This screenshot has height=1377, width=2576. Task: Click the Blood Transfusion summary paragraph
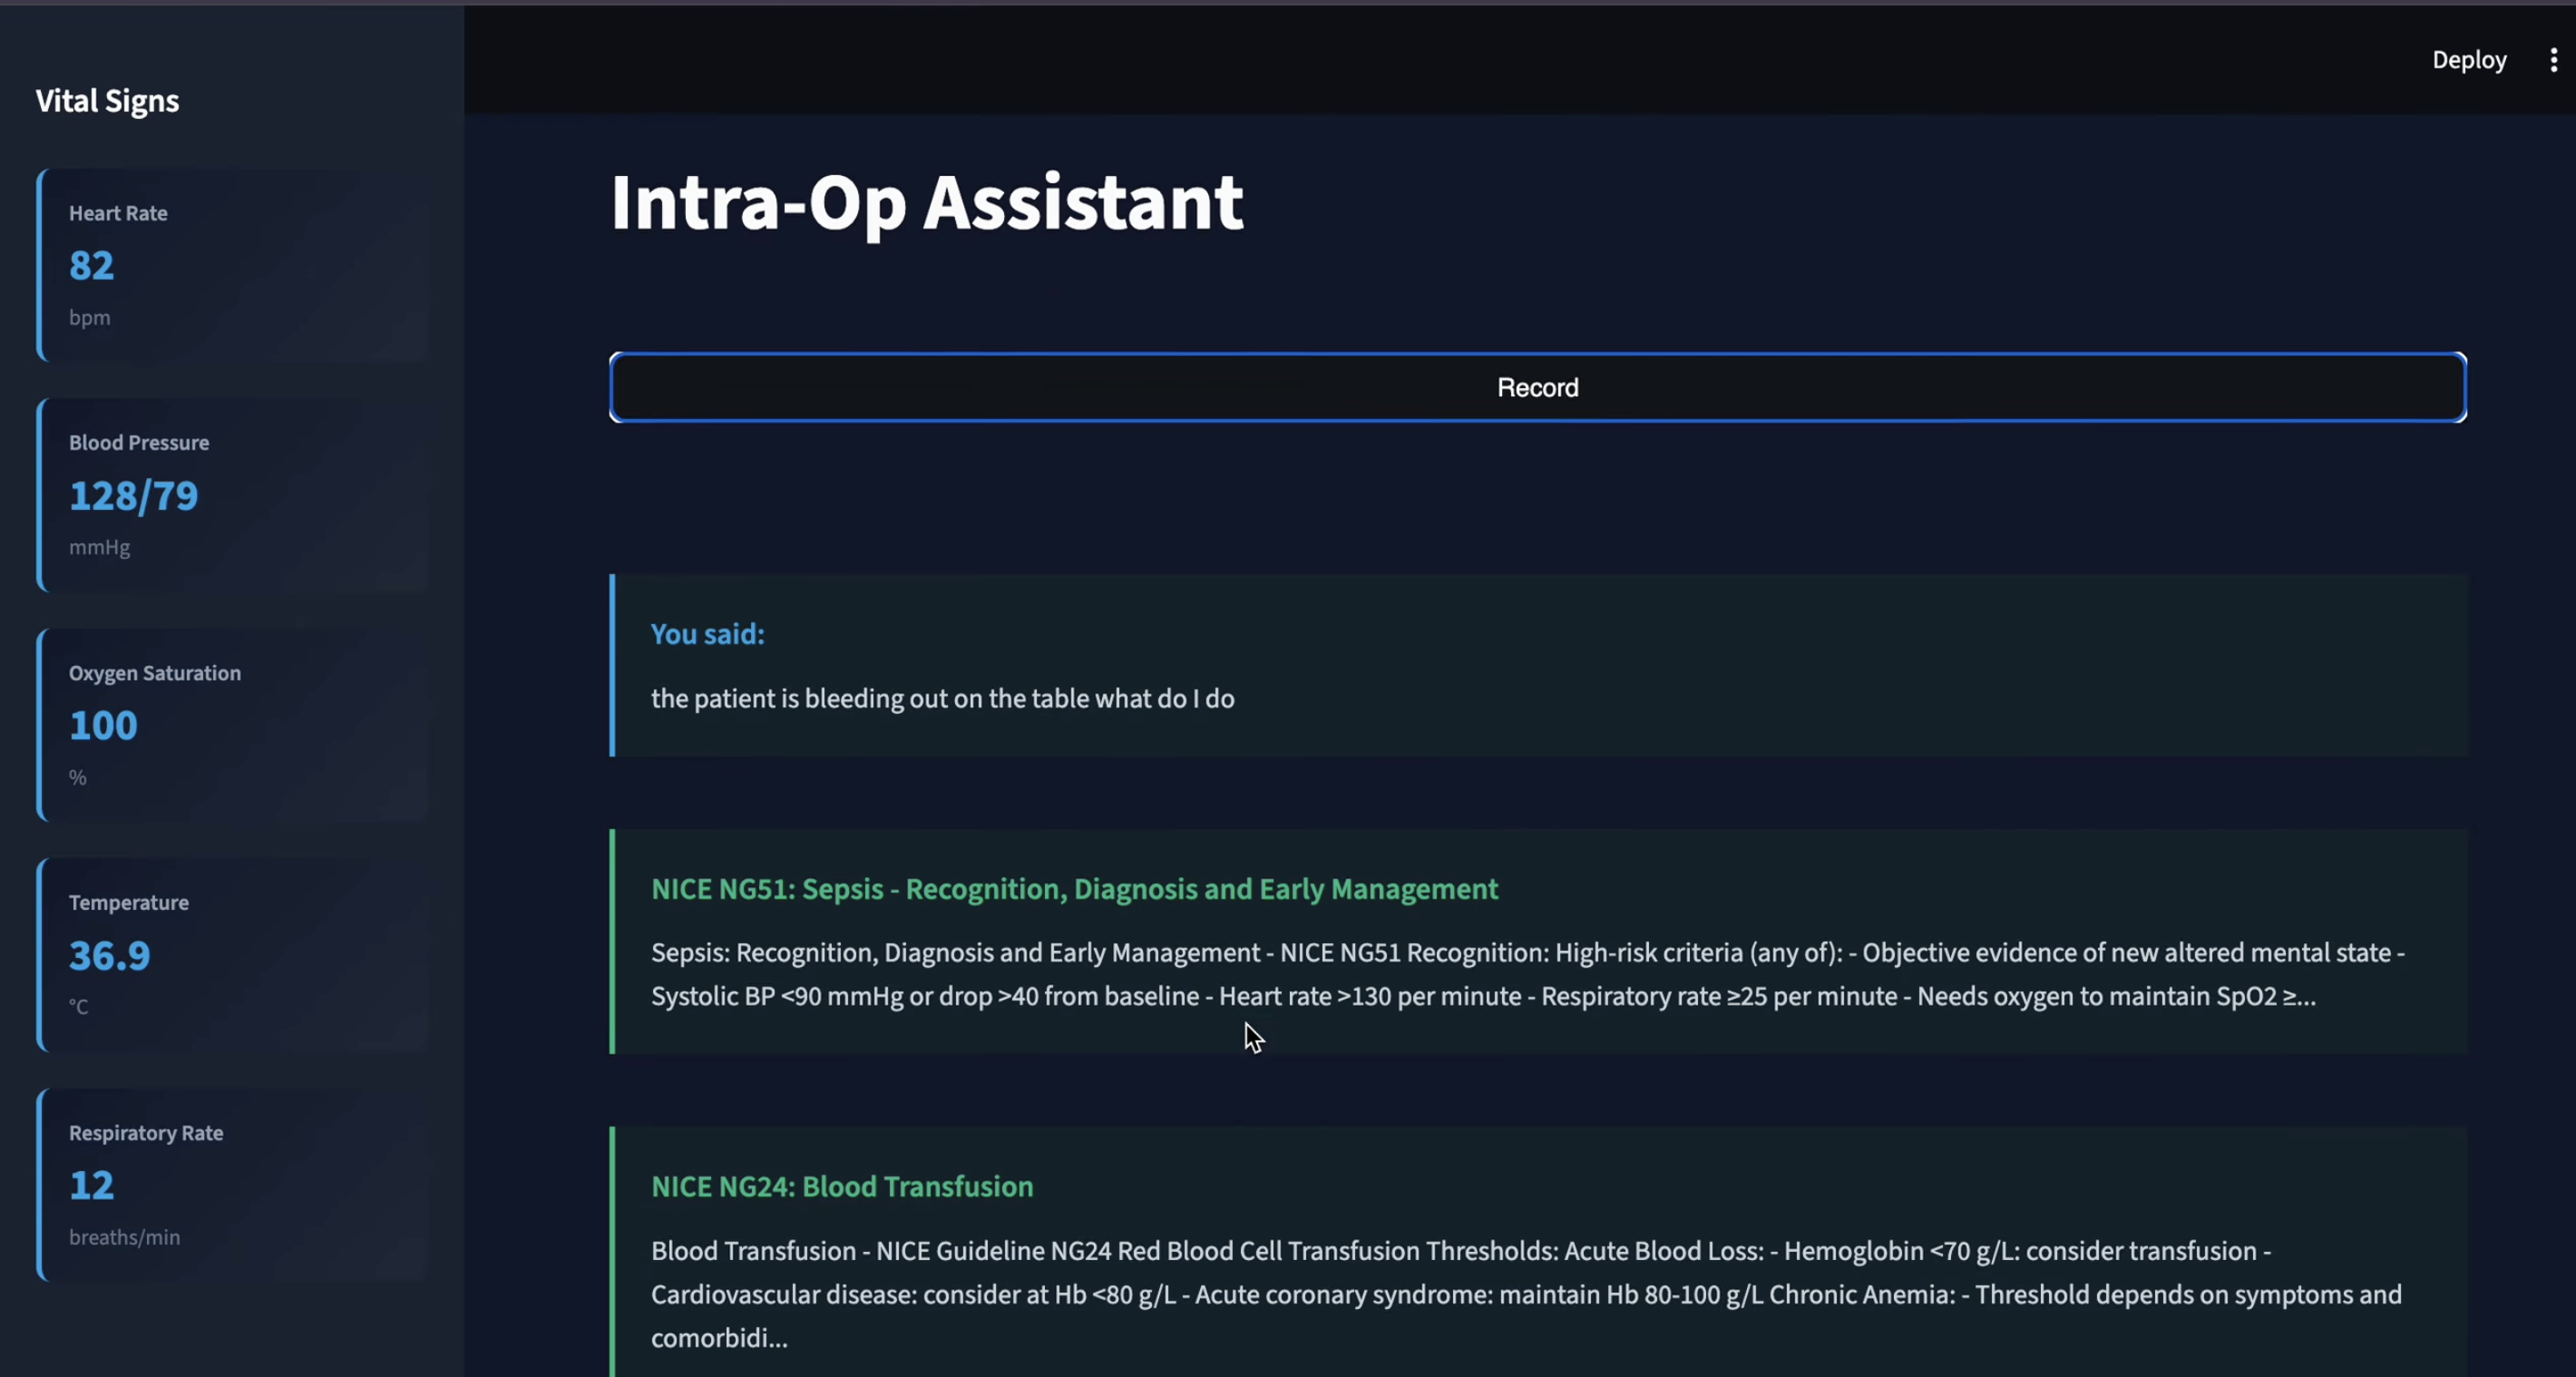(x=1527, y=1294)
